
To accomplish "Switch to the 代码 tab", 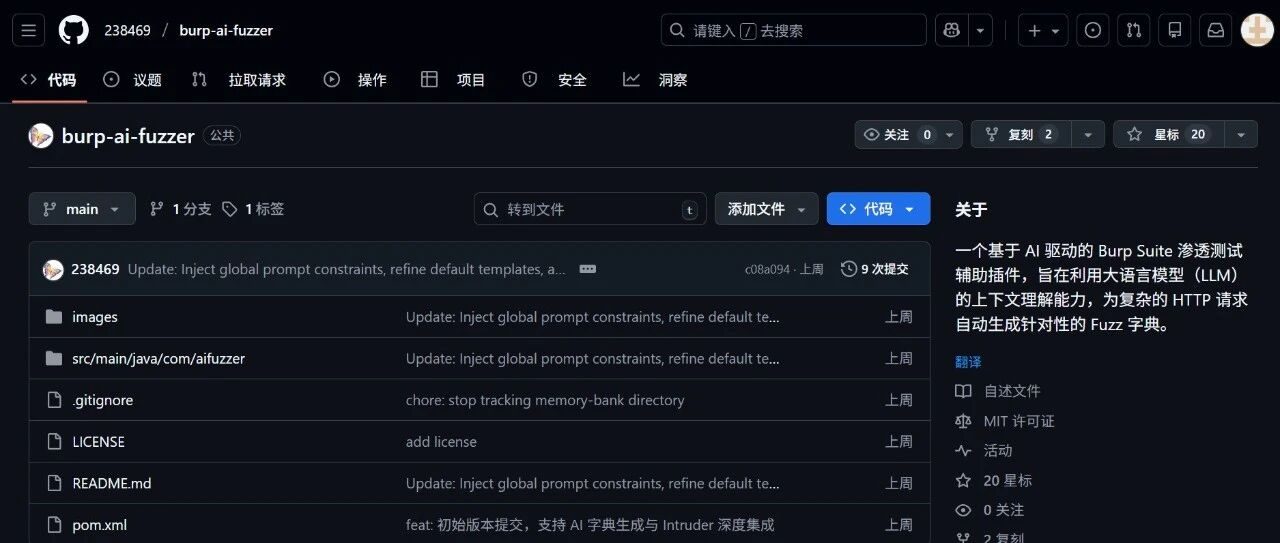I will pyautogui.click(x=49, y=79).
